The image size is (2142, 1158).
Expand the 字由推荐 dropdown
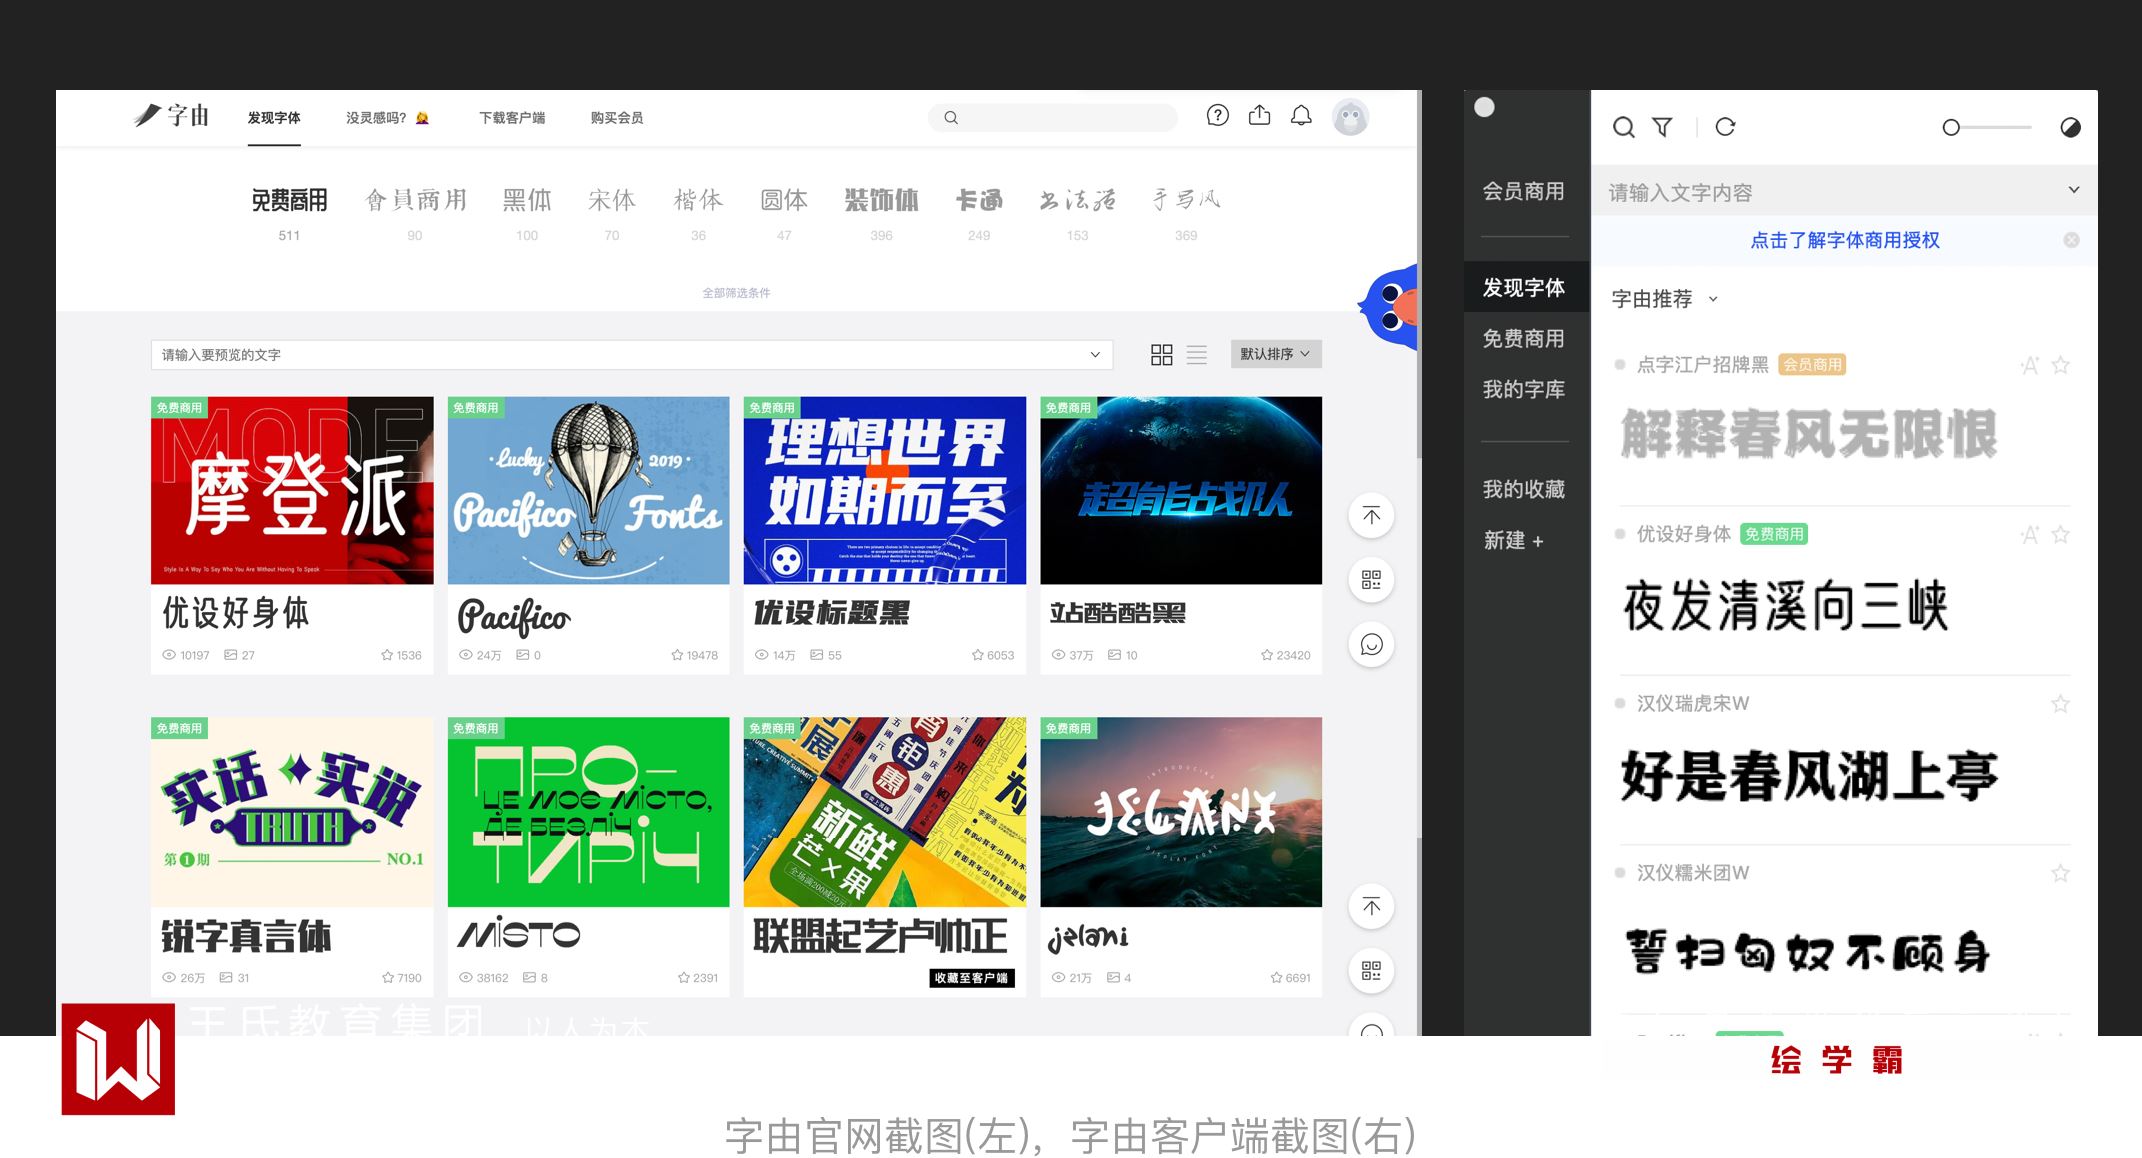point(1664,299)
